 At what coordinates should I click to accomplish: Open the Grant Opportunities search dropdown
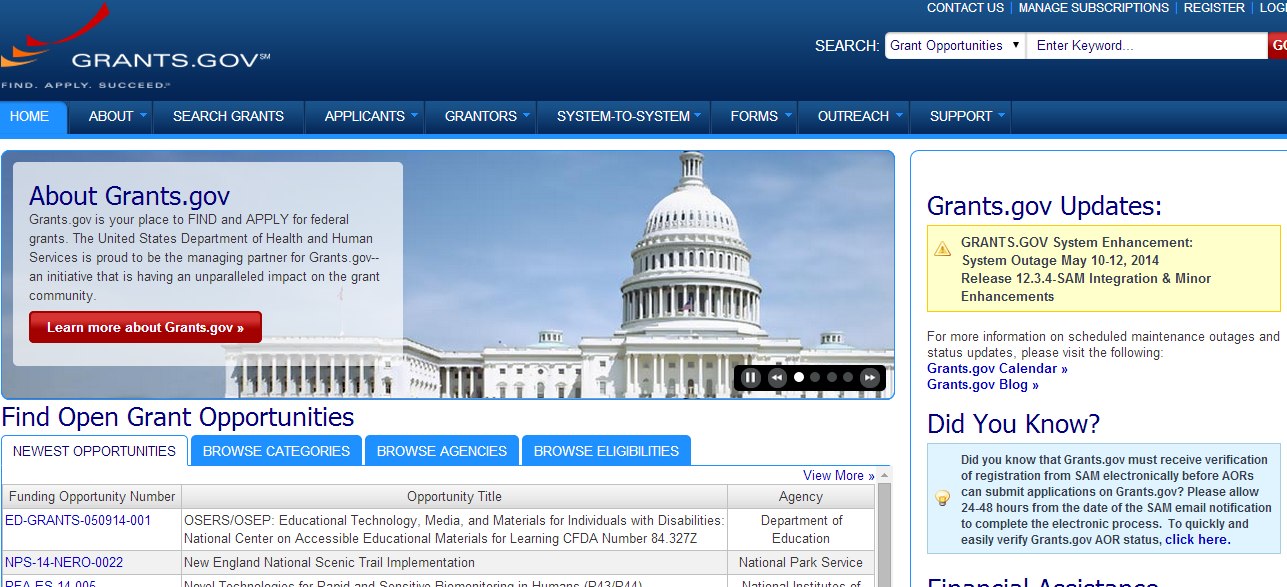954,46
